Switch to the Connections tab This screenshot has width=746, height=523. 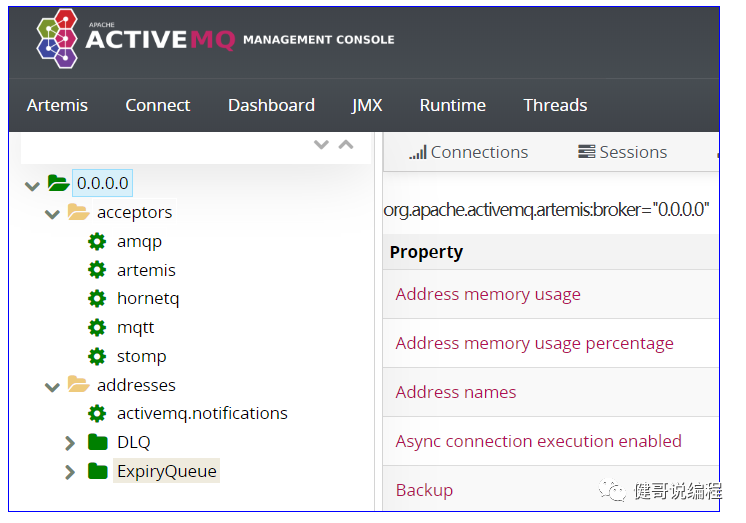coord(468,152)
